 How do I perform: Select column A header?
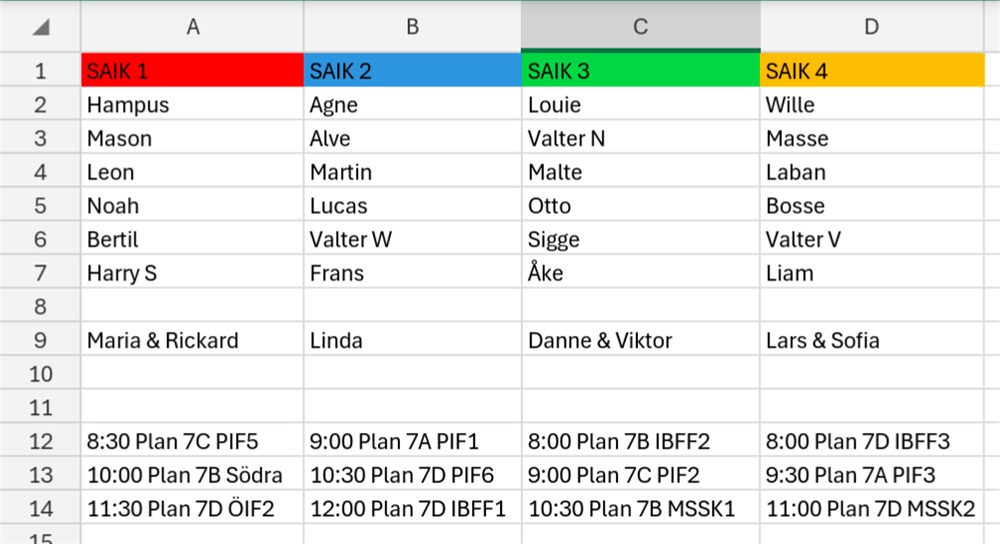[192, 27]
